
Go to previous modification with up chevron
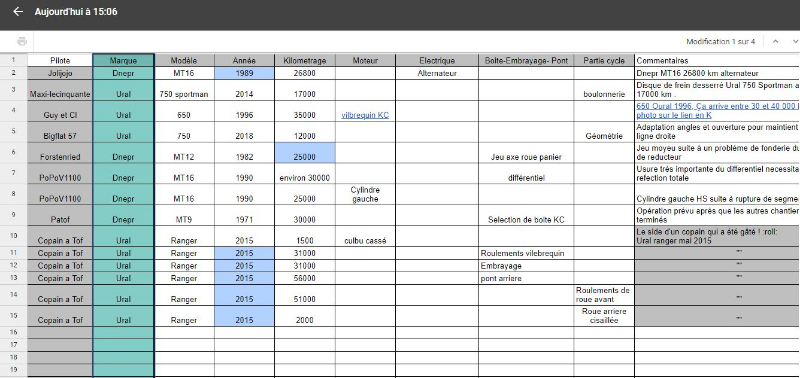(x=776, y=41)
